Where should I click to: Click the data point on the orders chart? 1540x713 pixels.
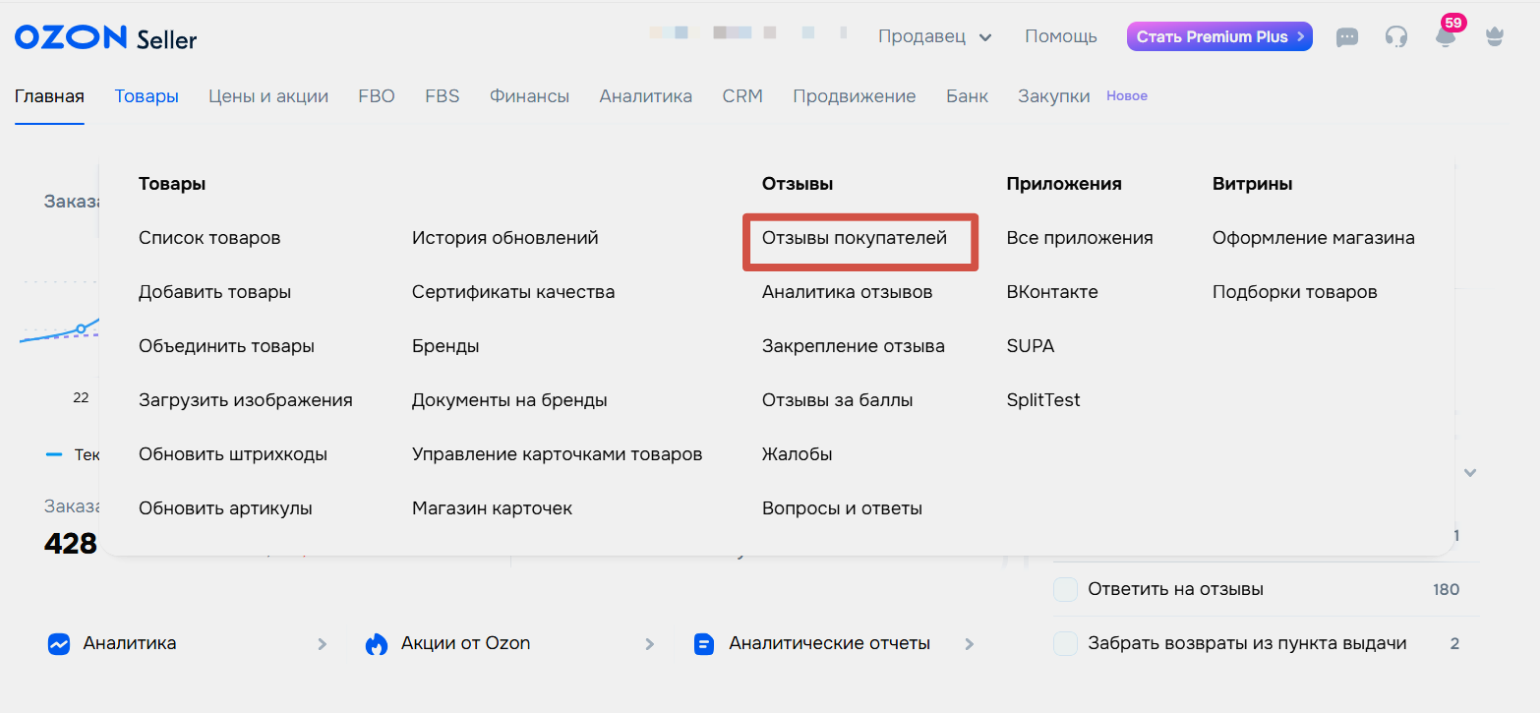tap(81, 329)
